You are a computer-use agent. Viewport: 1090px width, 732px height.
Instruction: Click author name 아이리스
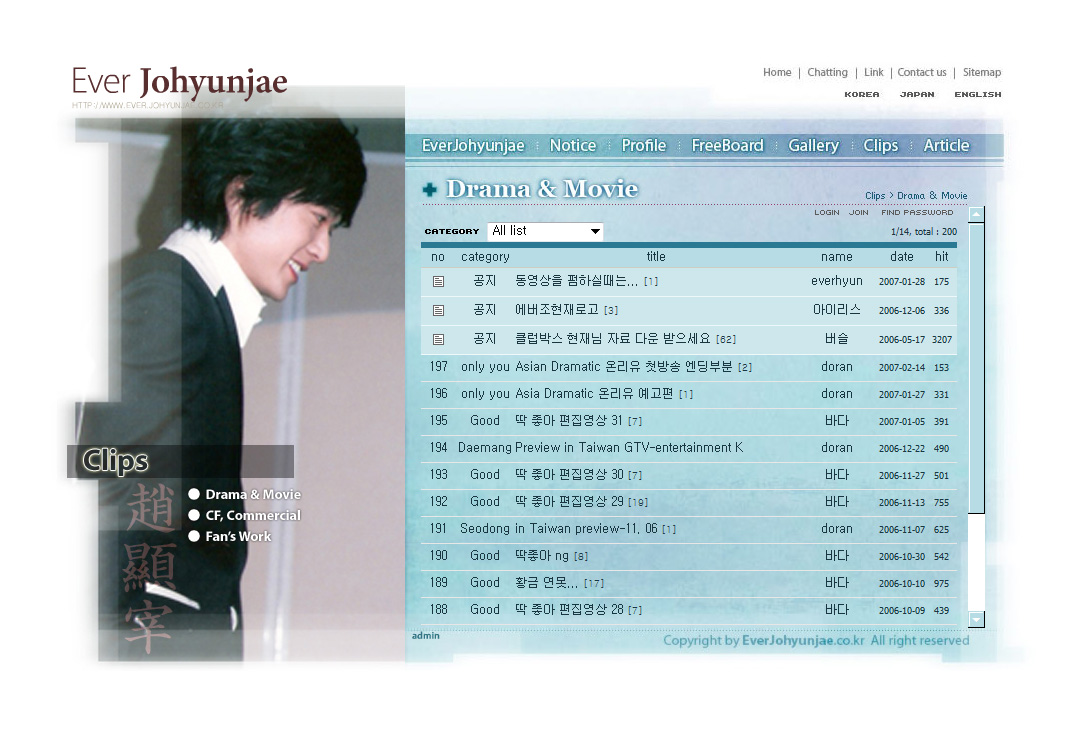[837, 309]
